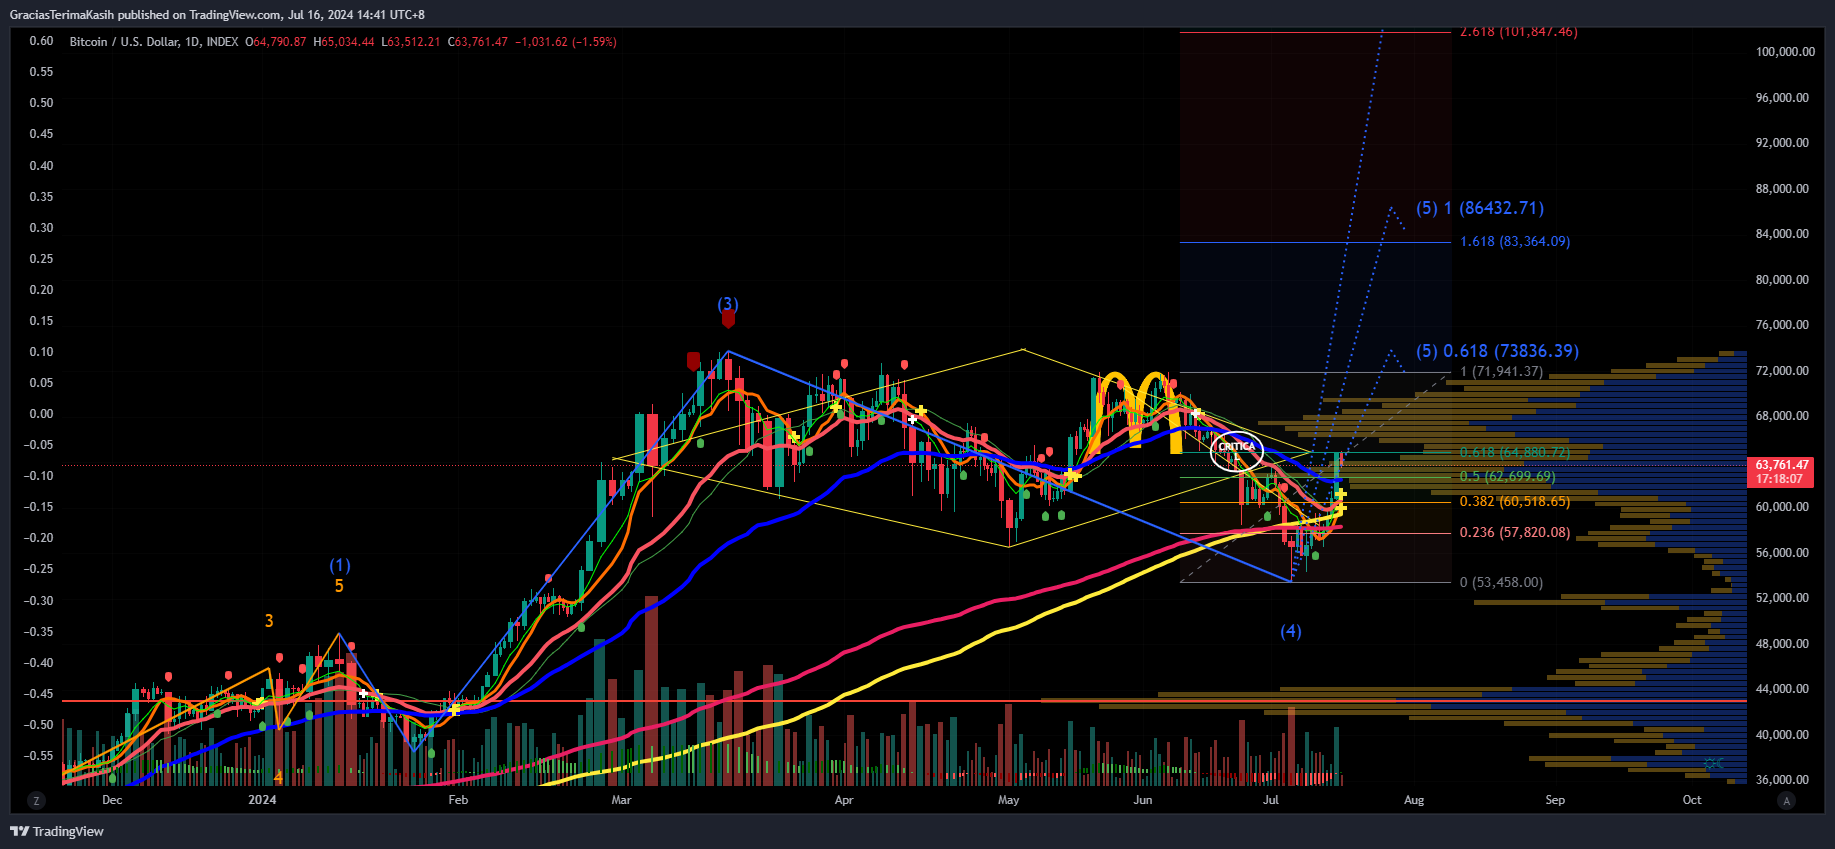Click the Z timezone icon on time axis

(36, 800)
